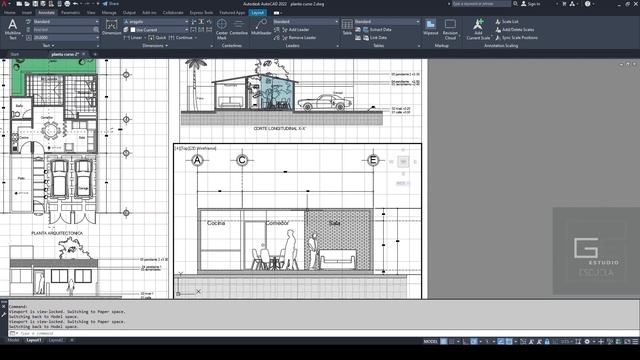Click the Sign In button
The width and height of the screenshot is (640, 360).
tap(530, 4)
